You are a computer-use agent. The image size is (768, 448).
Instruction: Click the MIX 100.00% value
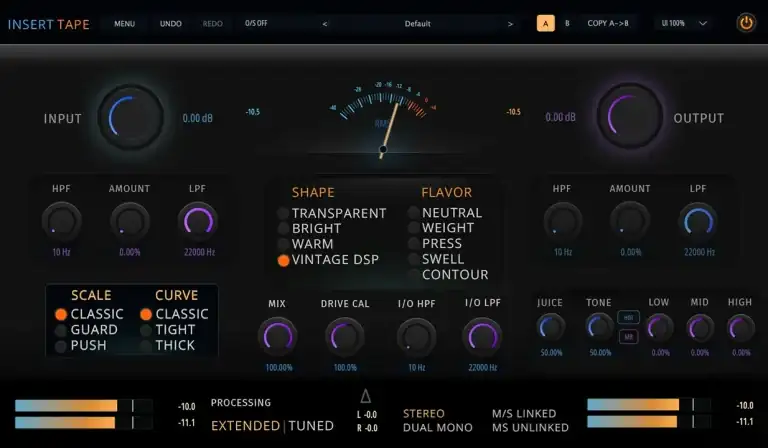tap(279, 368)
